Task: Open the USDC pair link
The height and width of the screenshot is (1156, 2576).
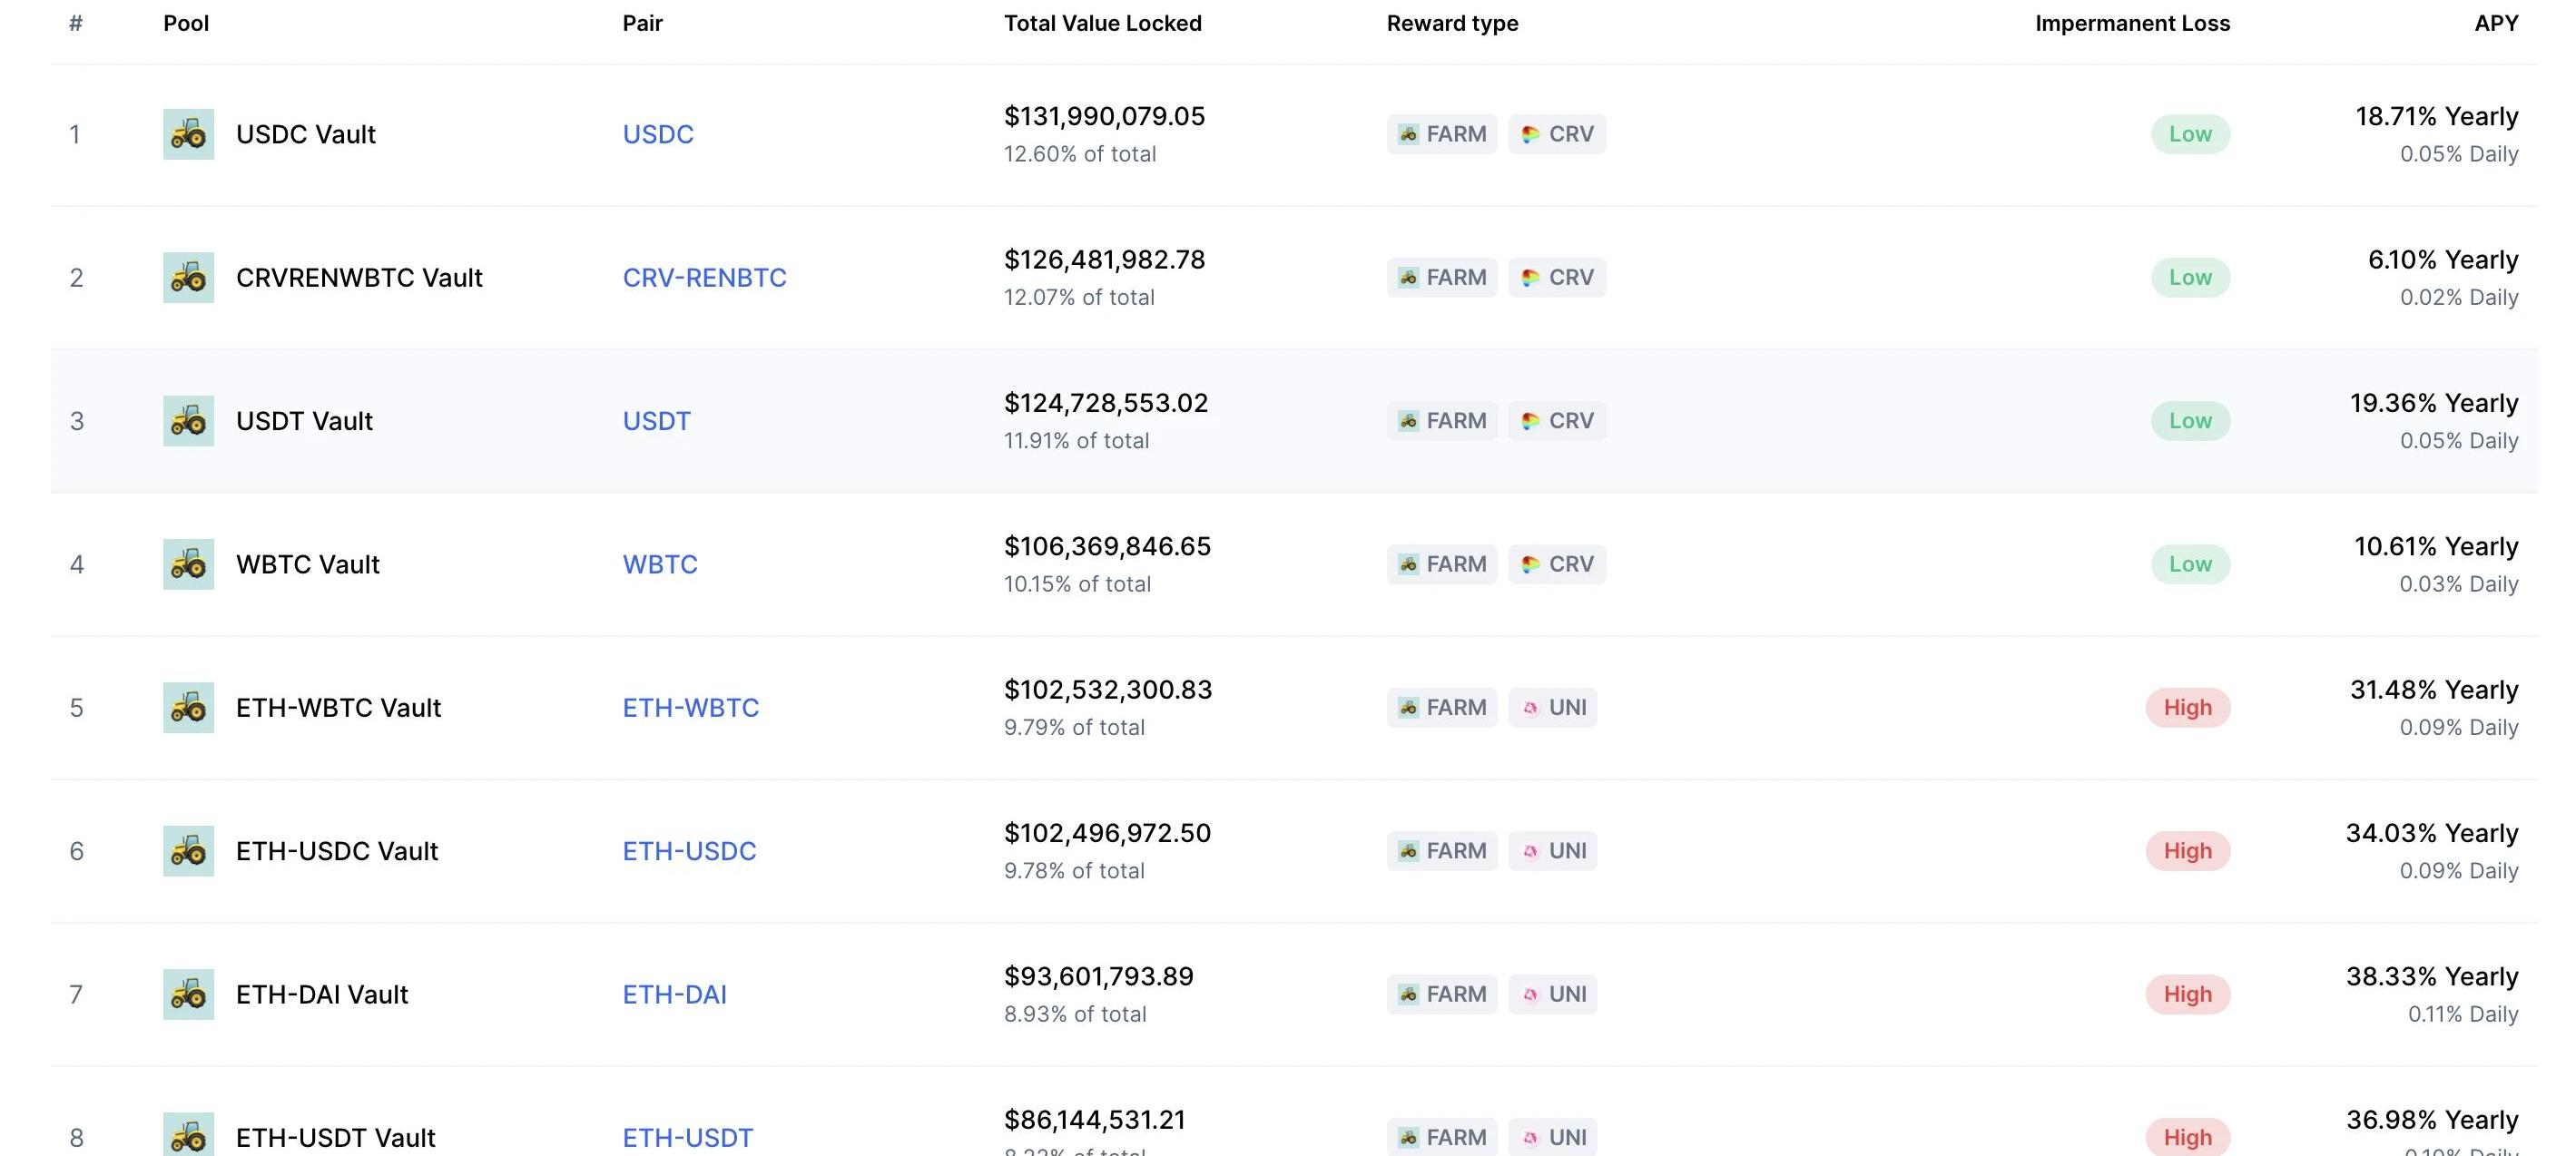Action: (658, 134)
